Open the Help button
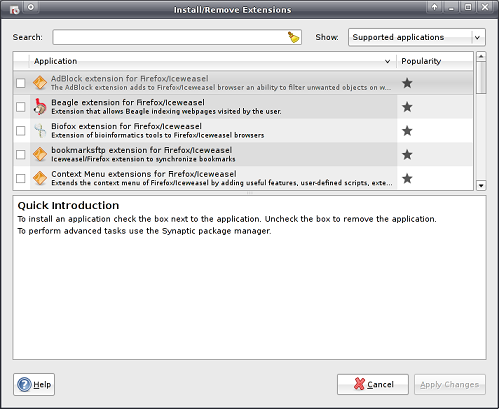 click(34, 384)
